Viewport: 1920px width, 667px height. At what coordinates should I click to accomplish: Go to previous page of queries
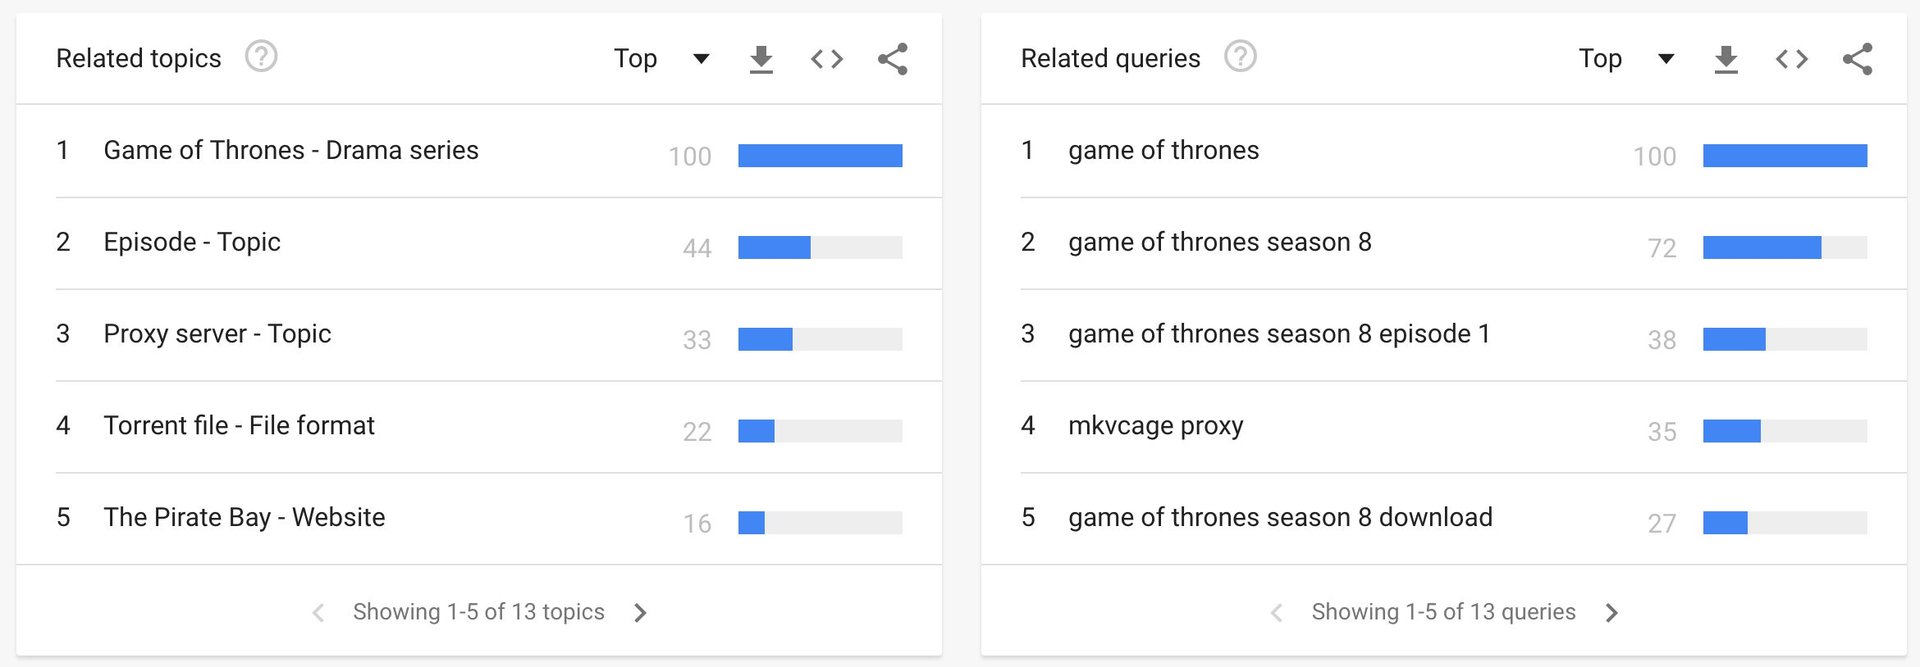pos(1276,613)
